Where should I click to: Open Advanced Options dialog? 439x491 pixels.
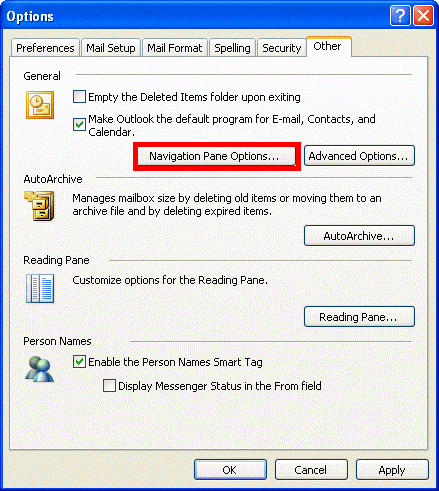point(359,156)
